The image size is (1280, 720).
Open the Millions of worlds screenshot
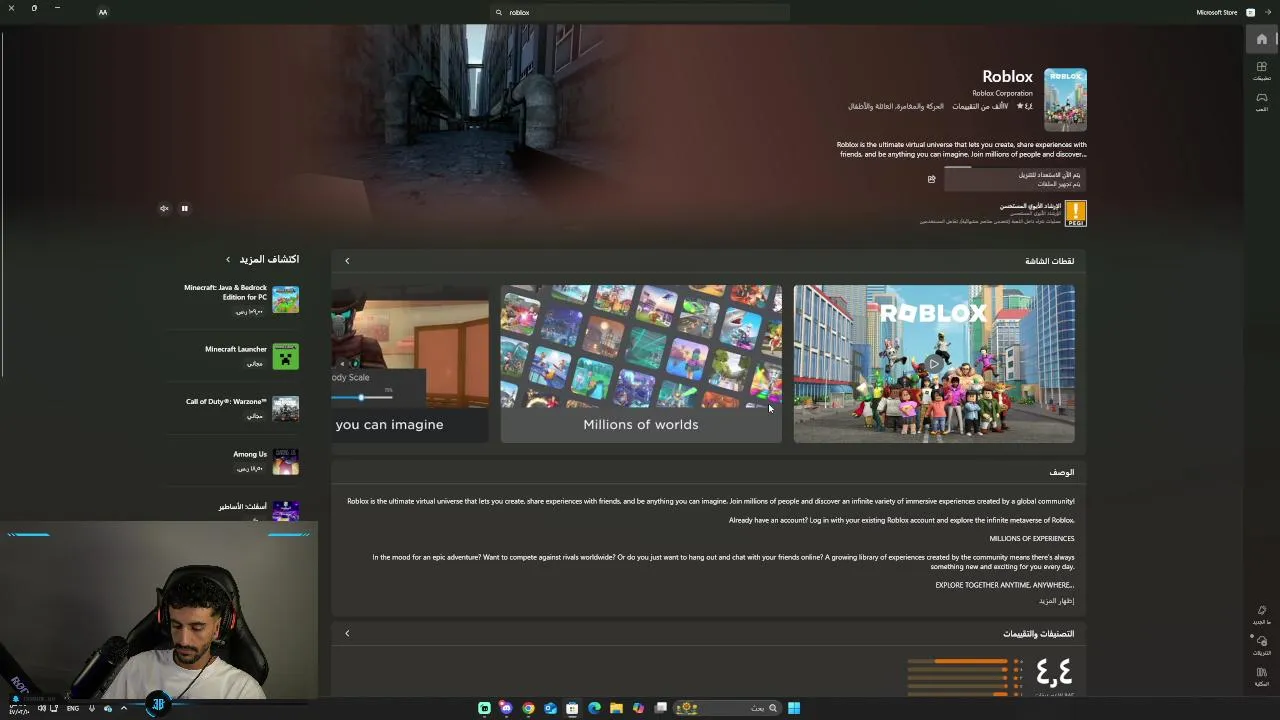pyautogui.click(x=641, y=363)
